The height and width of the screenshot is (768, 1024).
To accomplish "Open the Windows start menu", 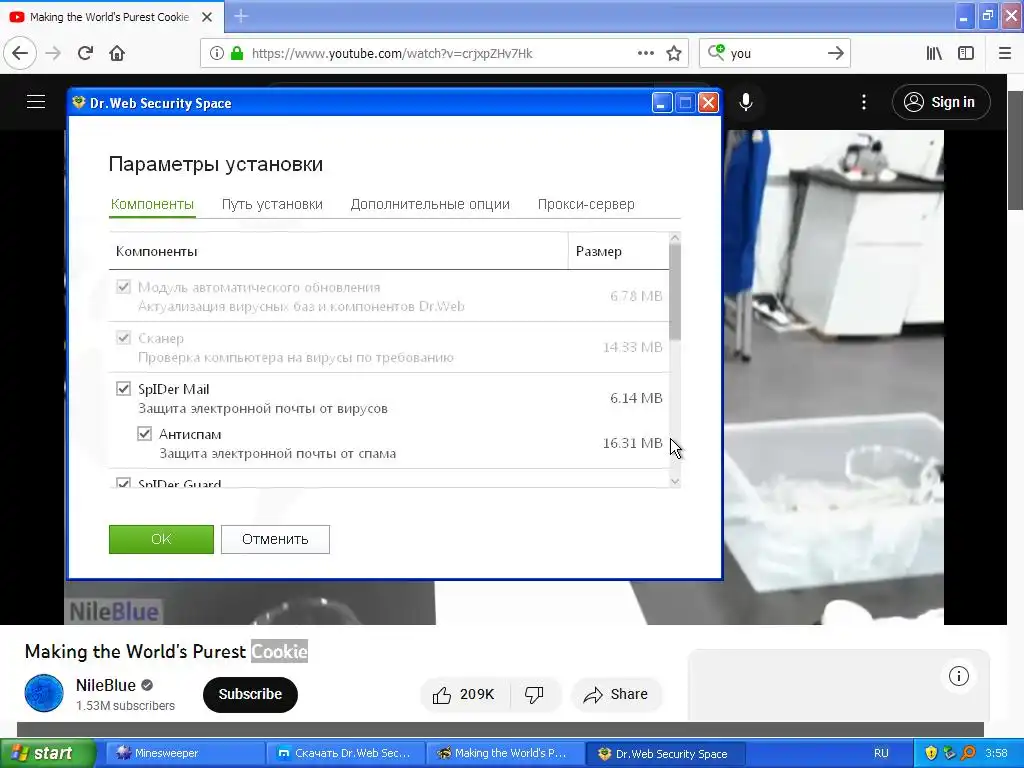I will (47, 753).
